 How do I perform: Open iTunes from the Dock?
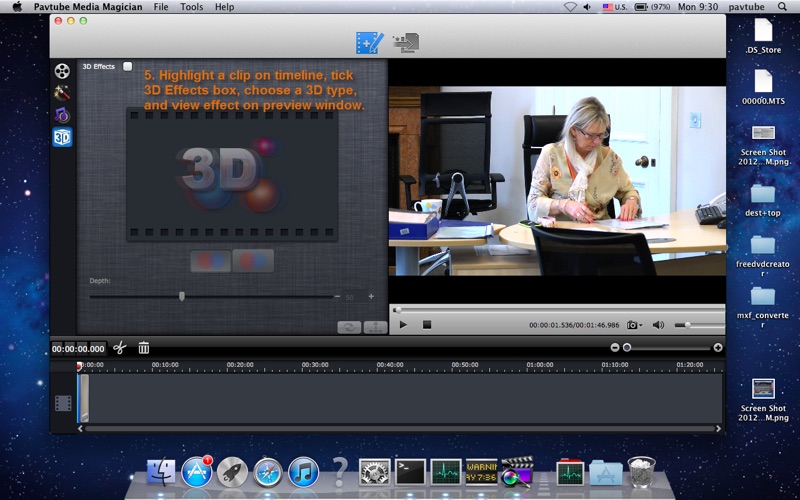click(x=304, y=472)
